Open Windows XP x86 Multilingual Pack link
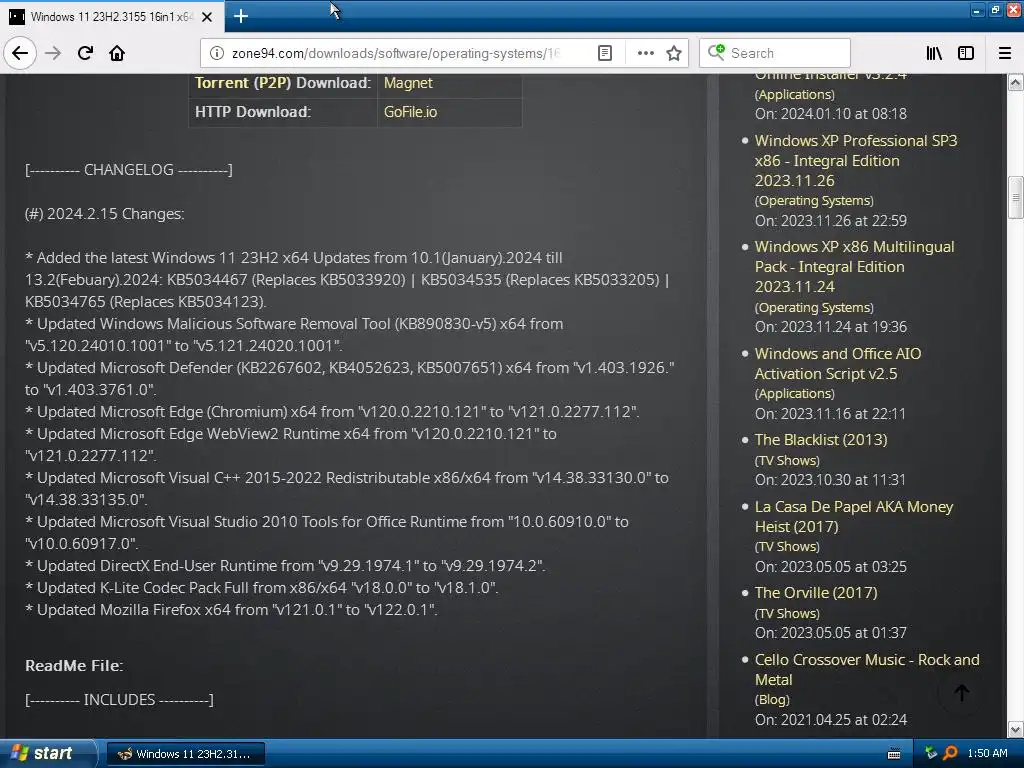The image size is (1024, 768). click(x=854, y=266)
